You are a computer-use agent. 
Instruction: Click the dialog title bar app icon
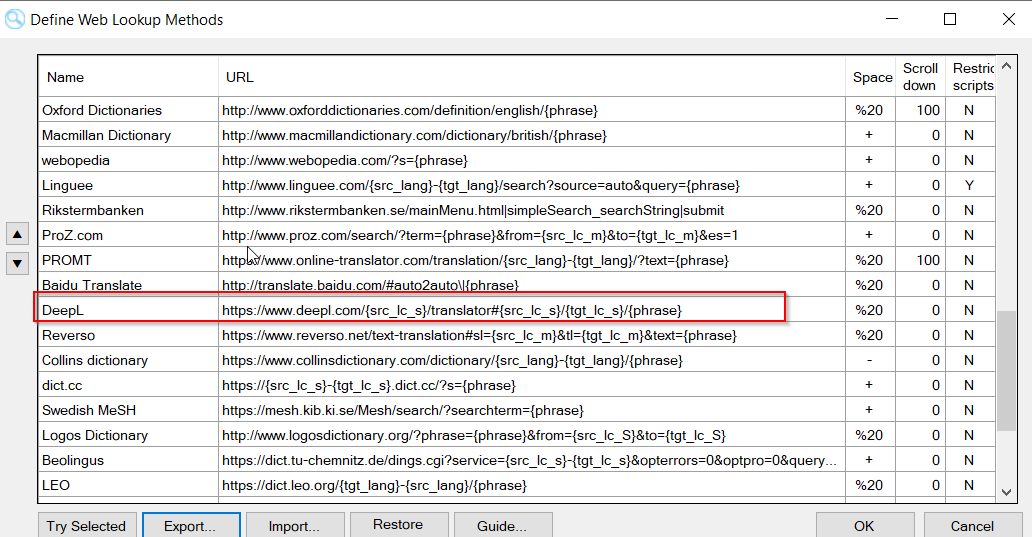coord(14,19)
